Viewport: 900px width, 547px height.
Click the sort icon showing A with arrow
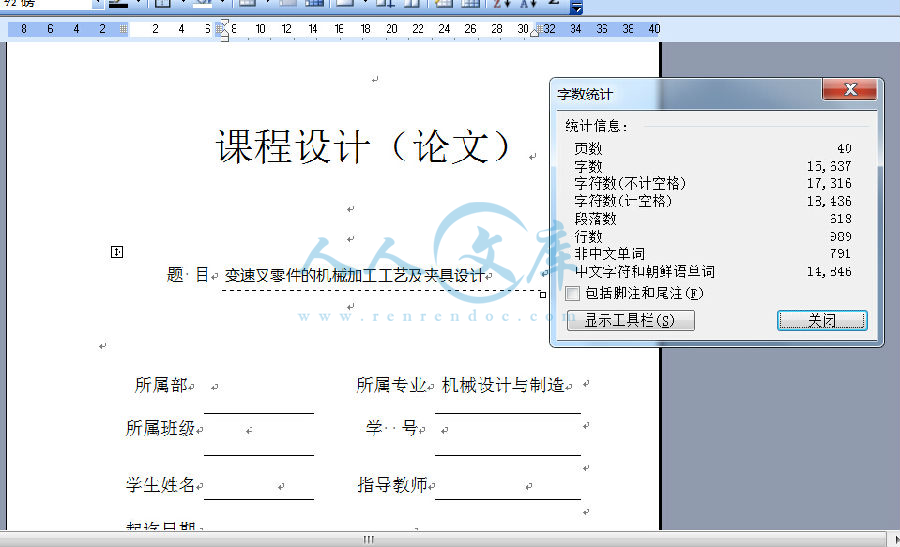528,5
